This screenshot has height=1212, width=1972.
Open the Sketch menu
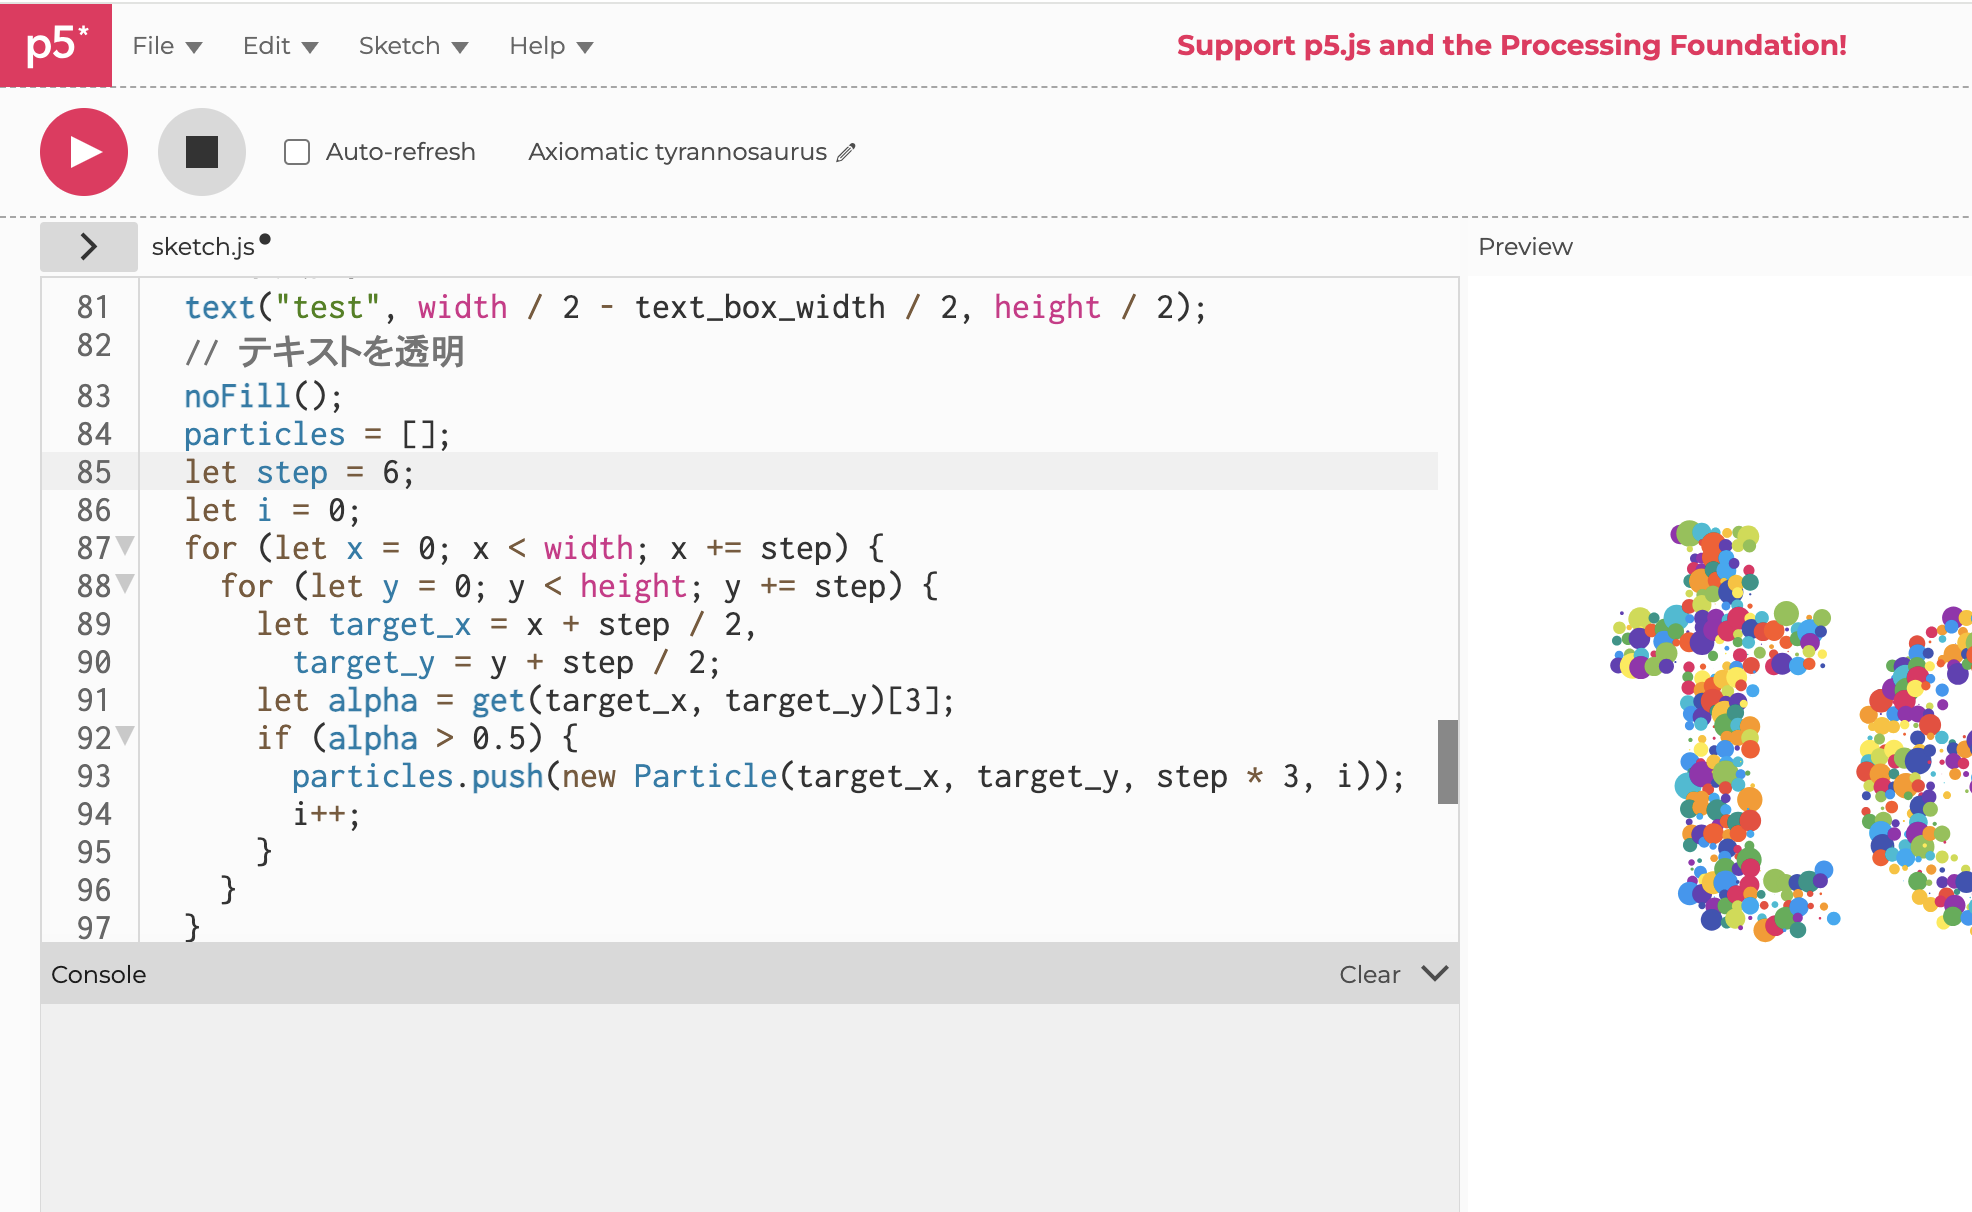pos(400,45)
